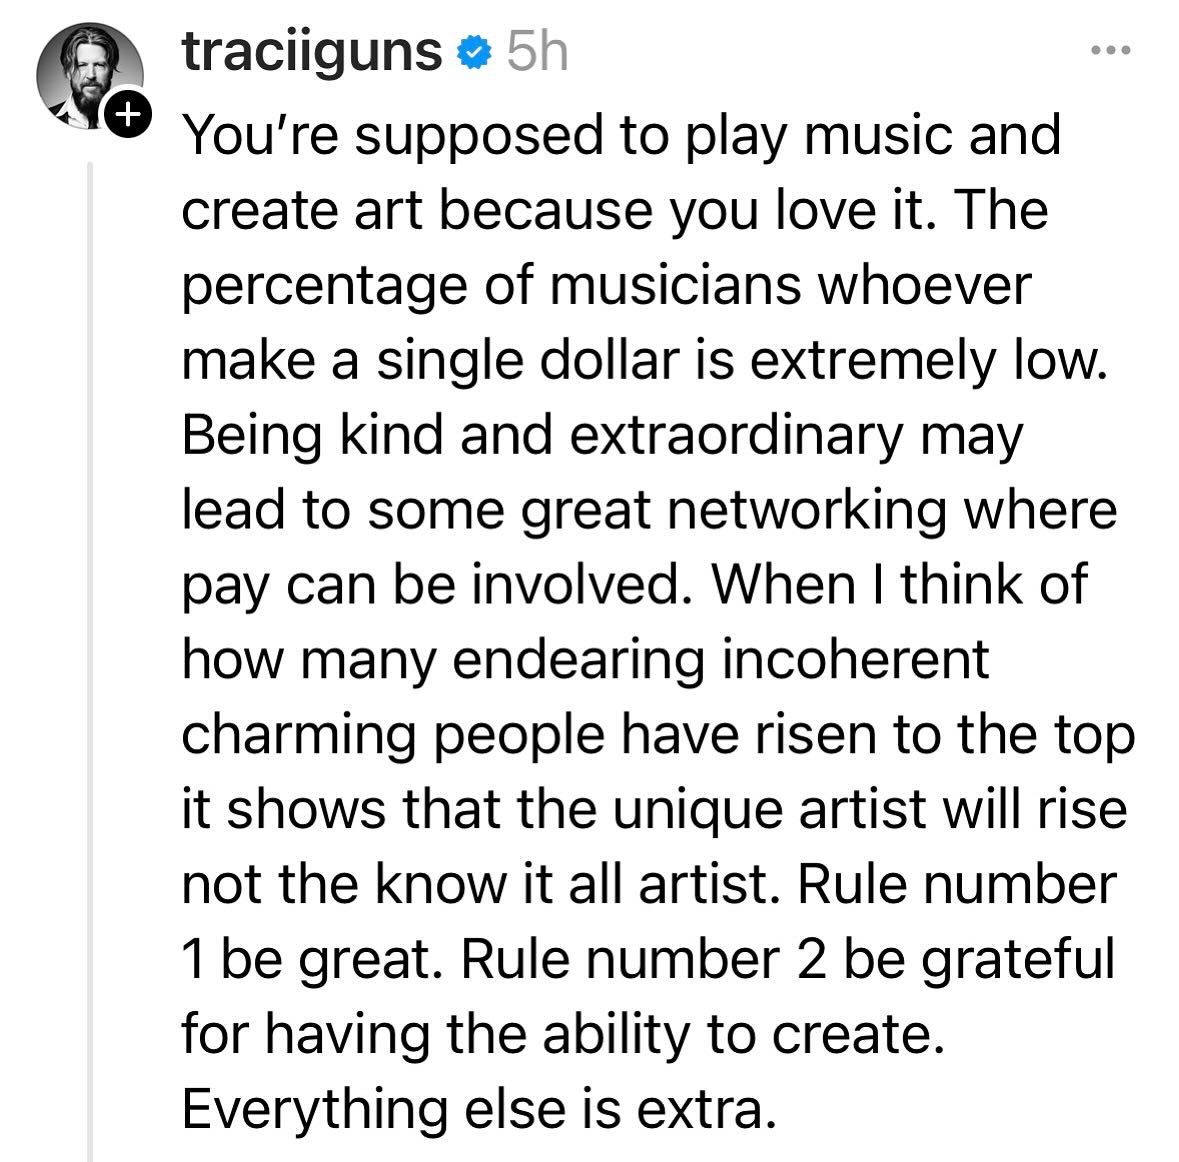1179x1162 pixels.
Task: Tap the line "make a single dollar is extremely low"
Action: click(645, 360)
